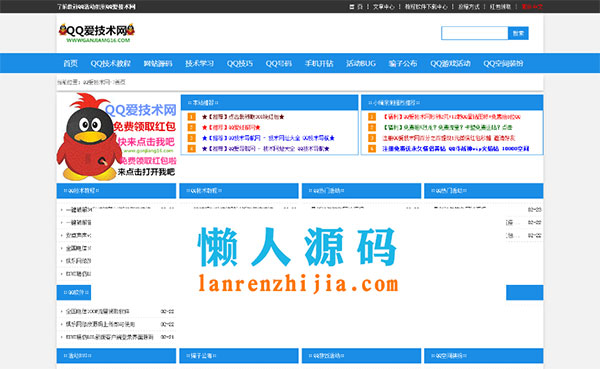Open item 3 技术网址大全 in 本站推荐
The image size is (600, 369).
click(268, 138)
